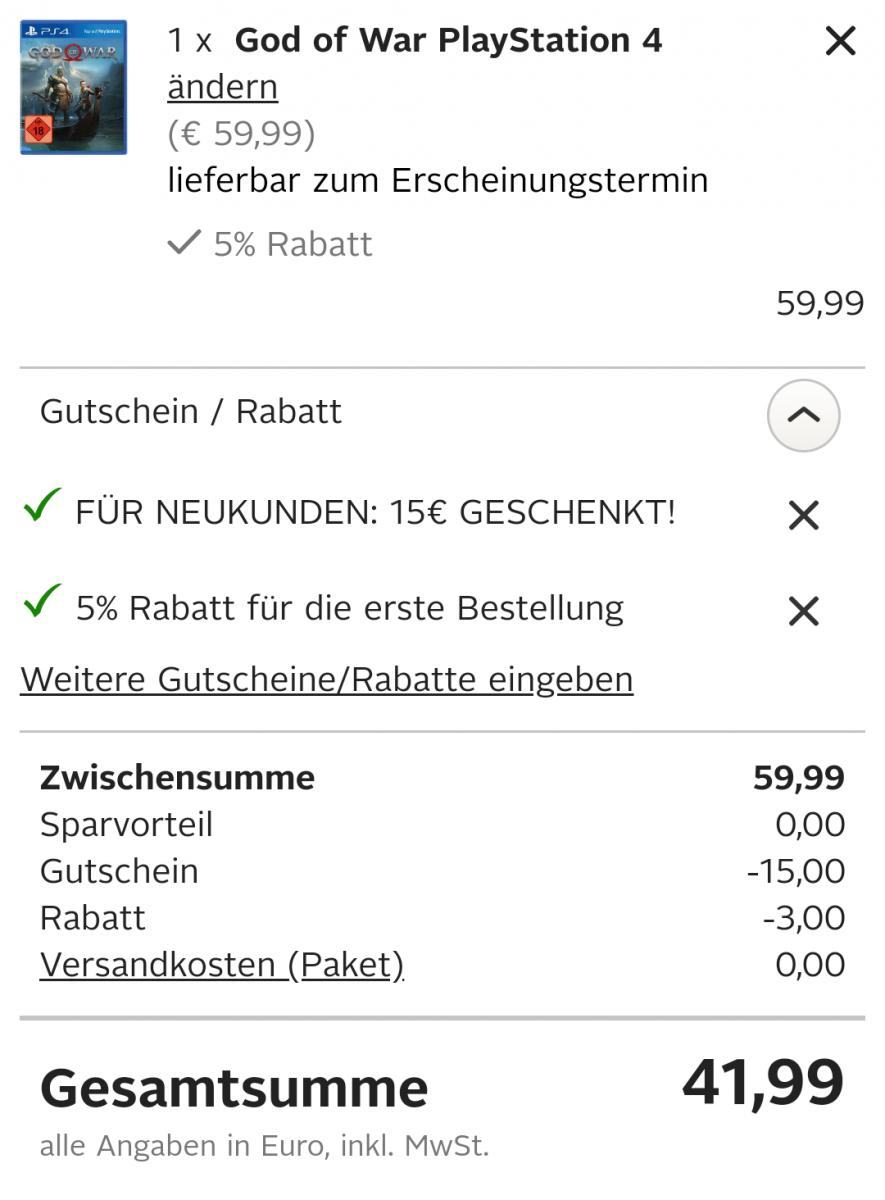
Task: Collapse the Gutschein / Rabatt section
Action: [803, 415]
